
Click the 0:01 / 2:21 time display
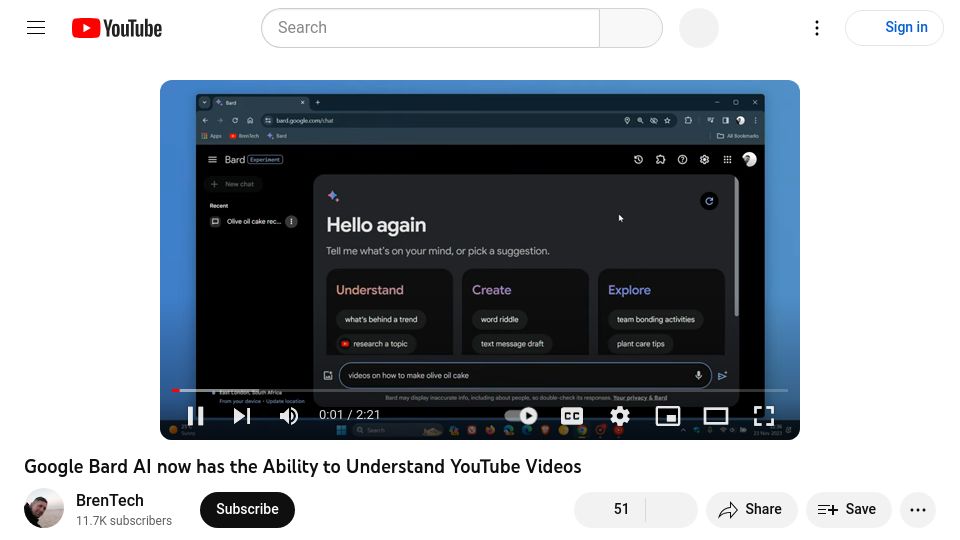click(x=350, y=414)
